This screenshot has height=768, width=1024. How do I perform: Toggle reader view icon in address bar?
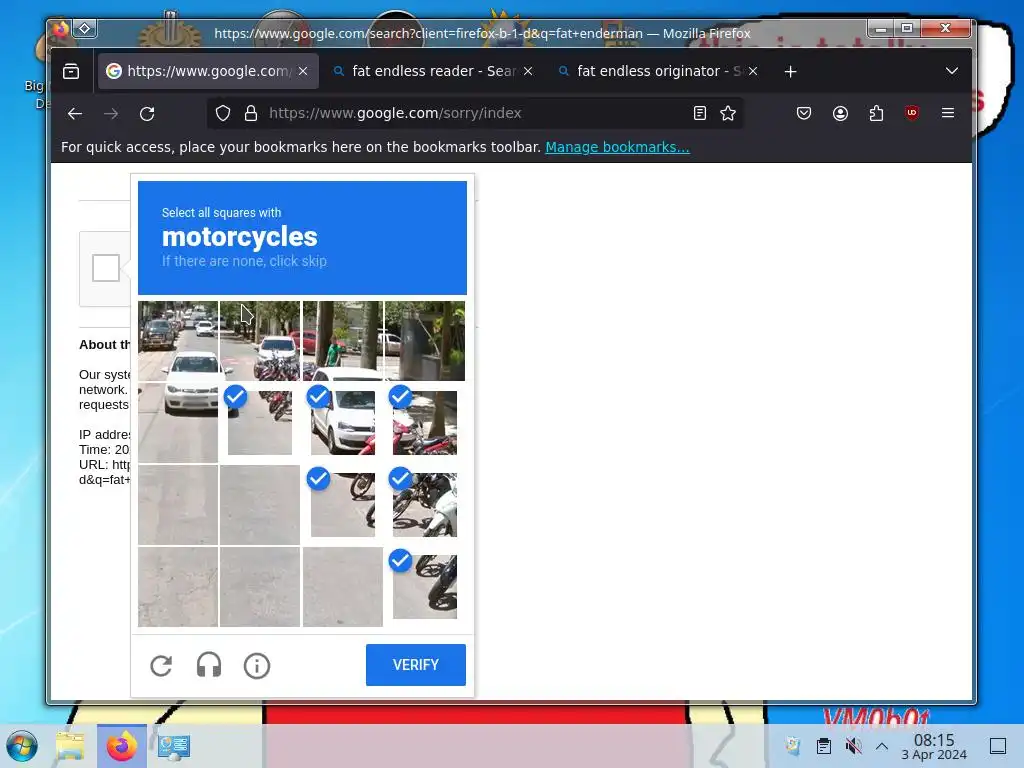699,114
